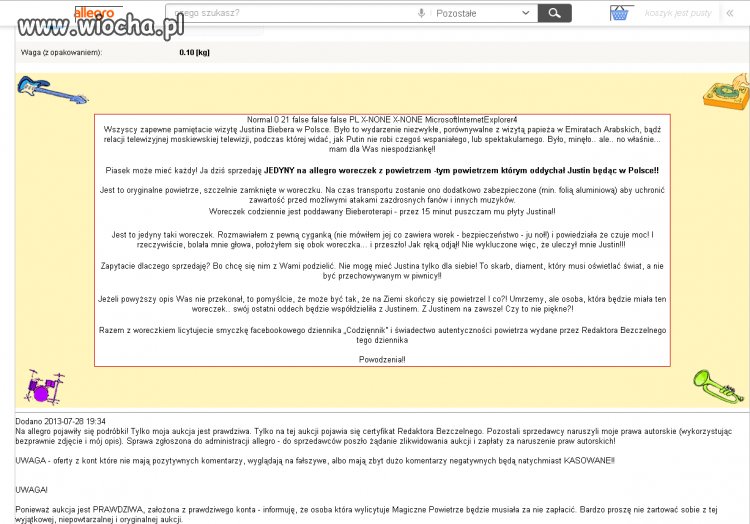
Task: Click the allegro logo
Action: coord(95,13)
